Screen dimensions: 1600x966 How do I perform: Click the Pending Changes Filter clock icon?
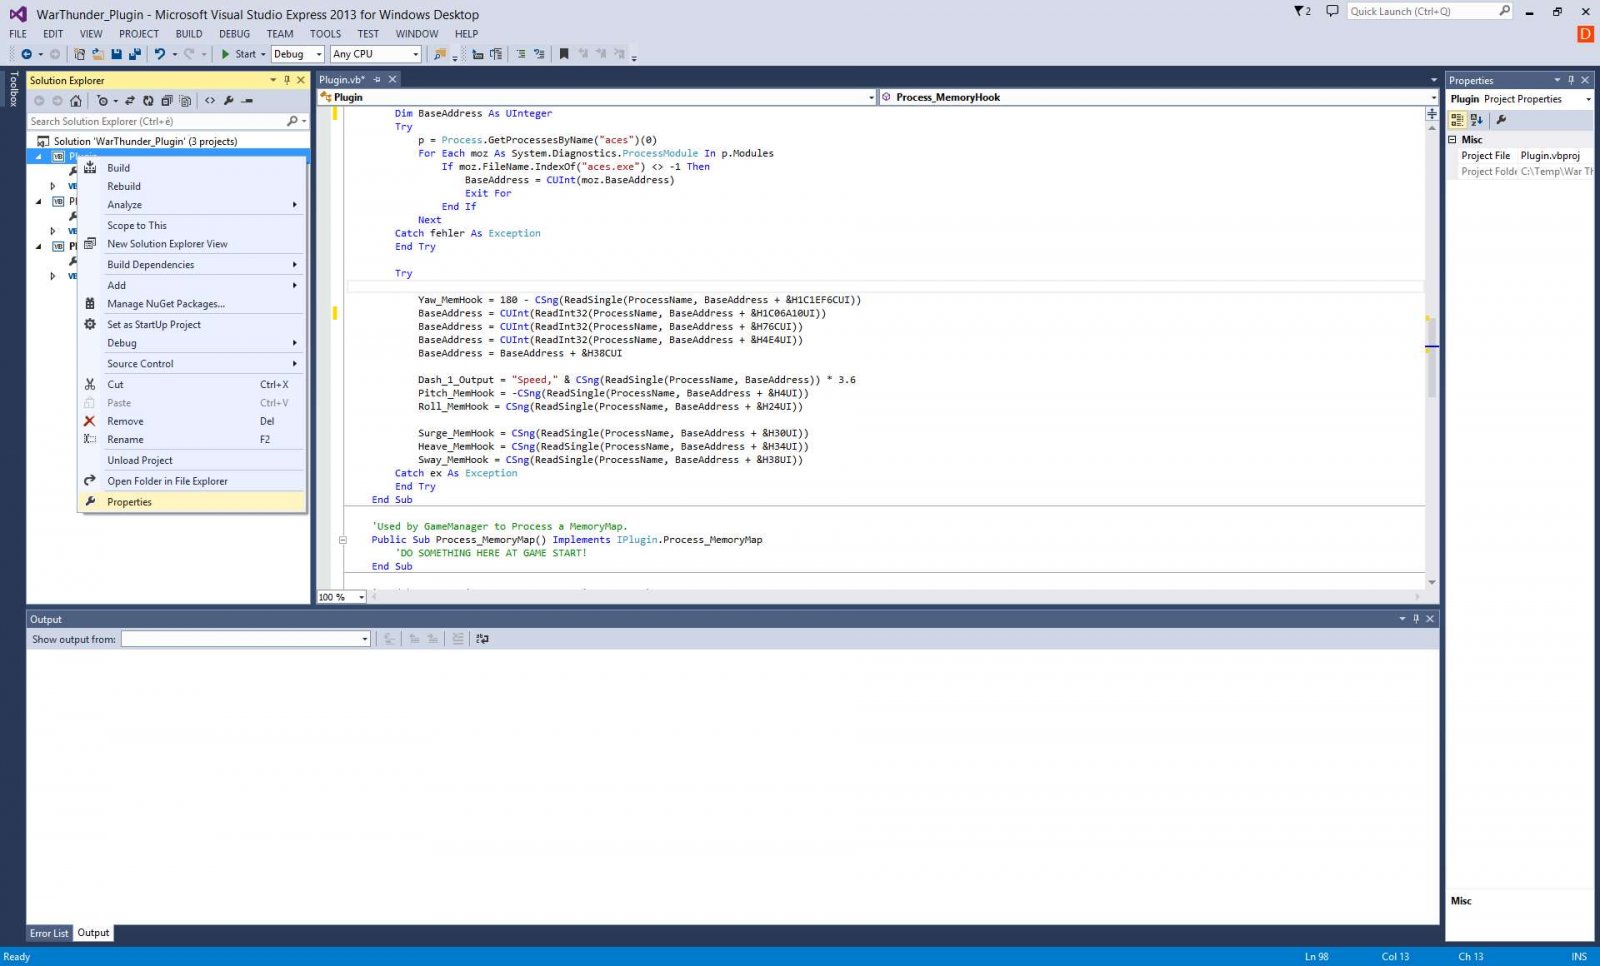102,101
